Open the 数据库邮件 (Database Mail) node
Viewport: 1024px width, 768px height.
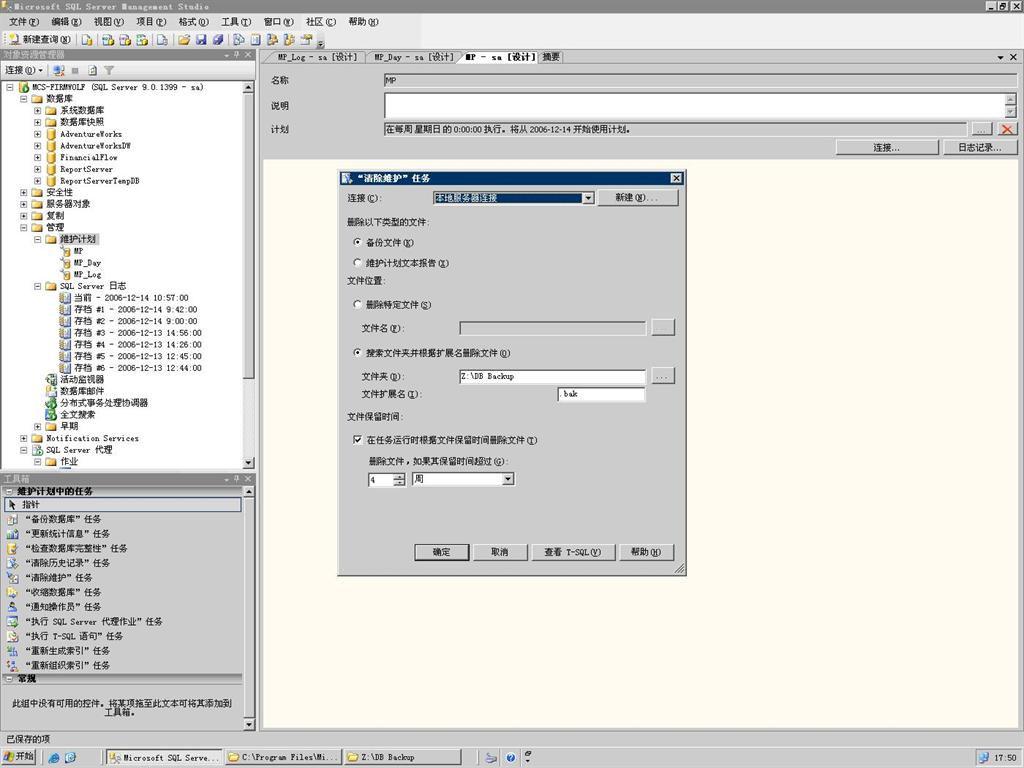(x=82, y=391)
